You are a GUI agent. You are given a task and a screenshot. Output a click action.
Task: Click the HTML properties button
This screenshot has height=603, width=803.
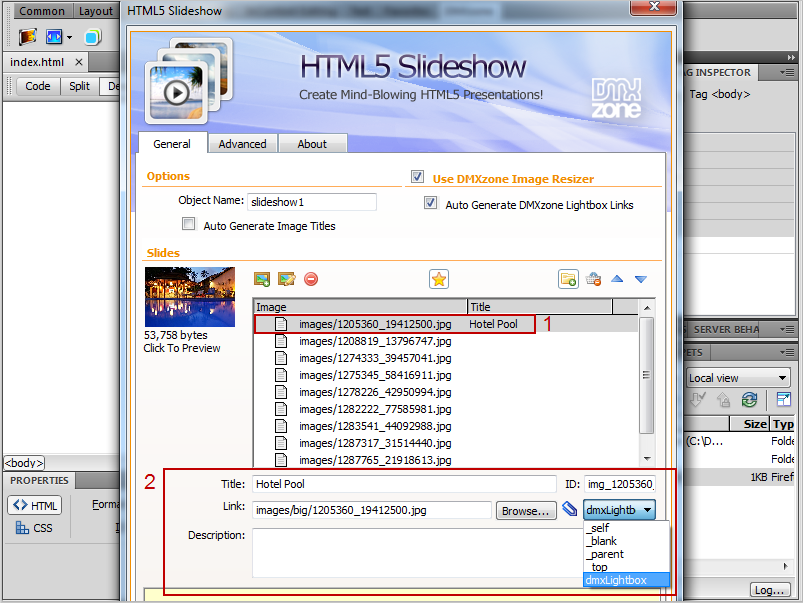pyautogui.click(x=35, y=505)
